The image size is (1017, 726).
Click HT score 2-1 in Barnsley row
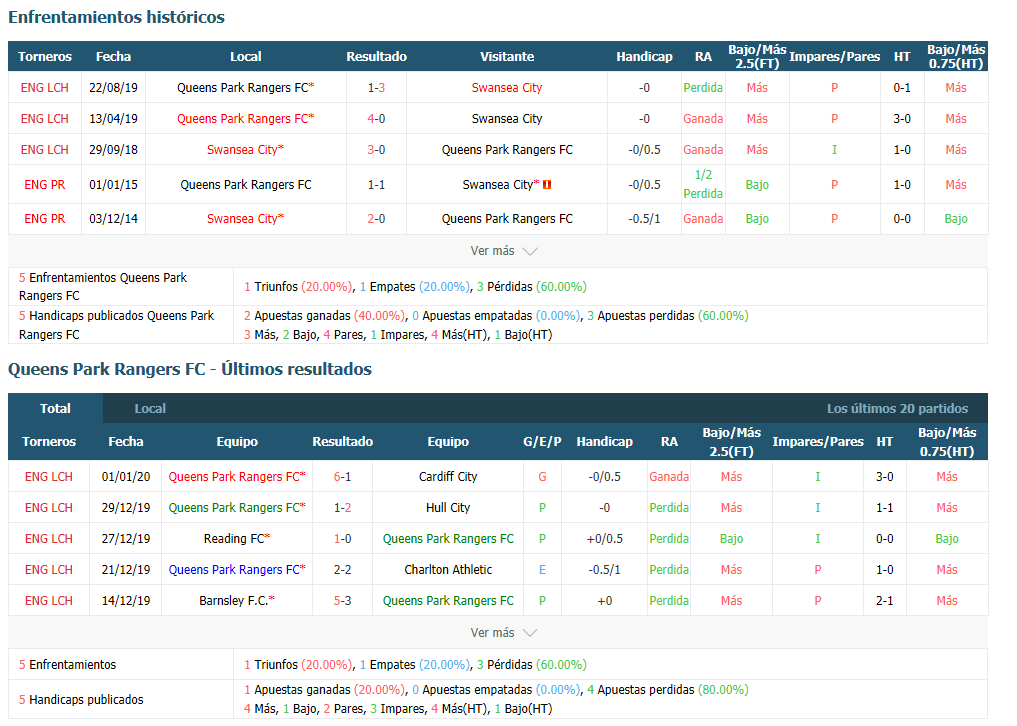pyautogui.click(x=885, y=601)
